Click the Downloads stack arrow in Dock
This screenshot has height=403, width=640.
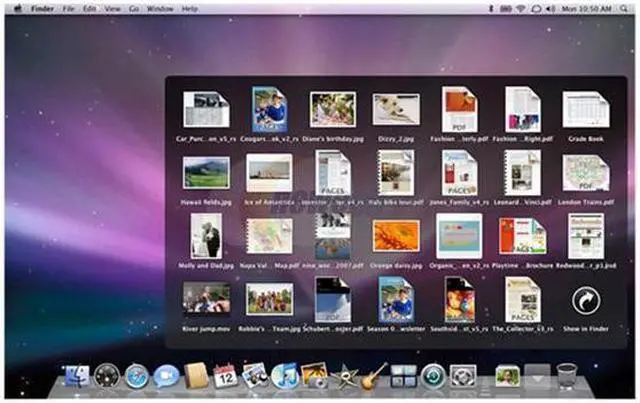(538, 376)
